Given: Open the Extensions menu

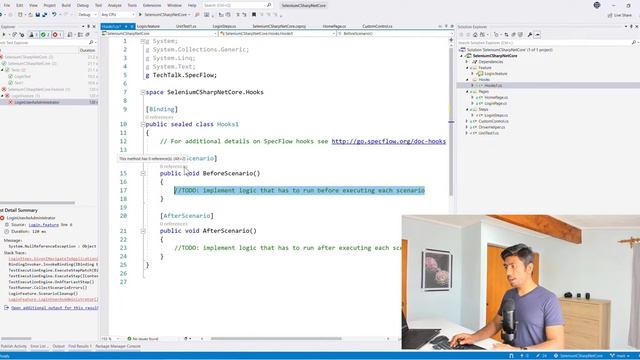Looking at the screenshot, I should [152, 5].
